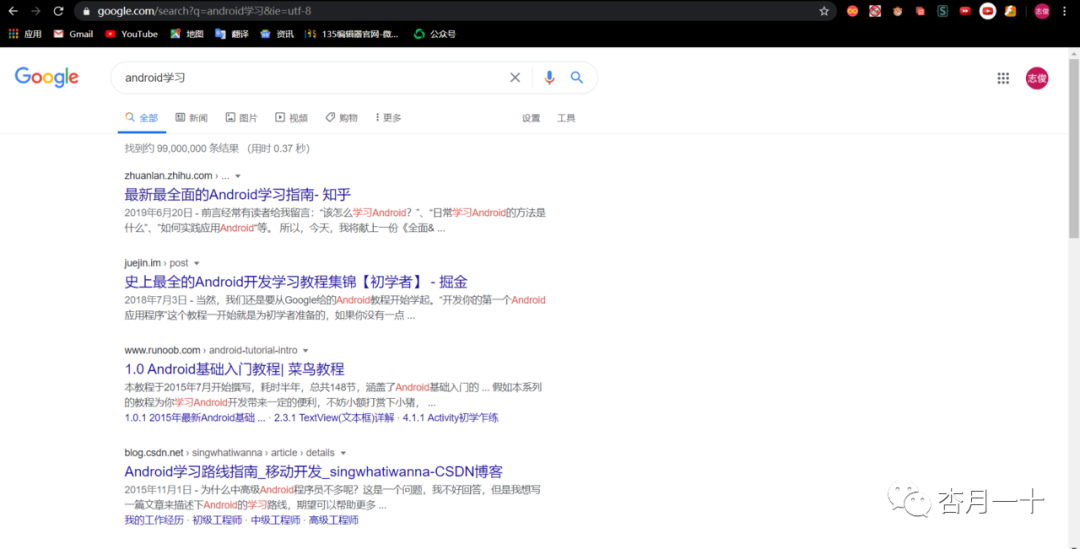The width and height of the screenshot is (1080, 549).
Task: Open 工具 search tools
Action: click(x=566, y=118)
